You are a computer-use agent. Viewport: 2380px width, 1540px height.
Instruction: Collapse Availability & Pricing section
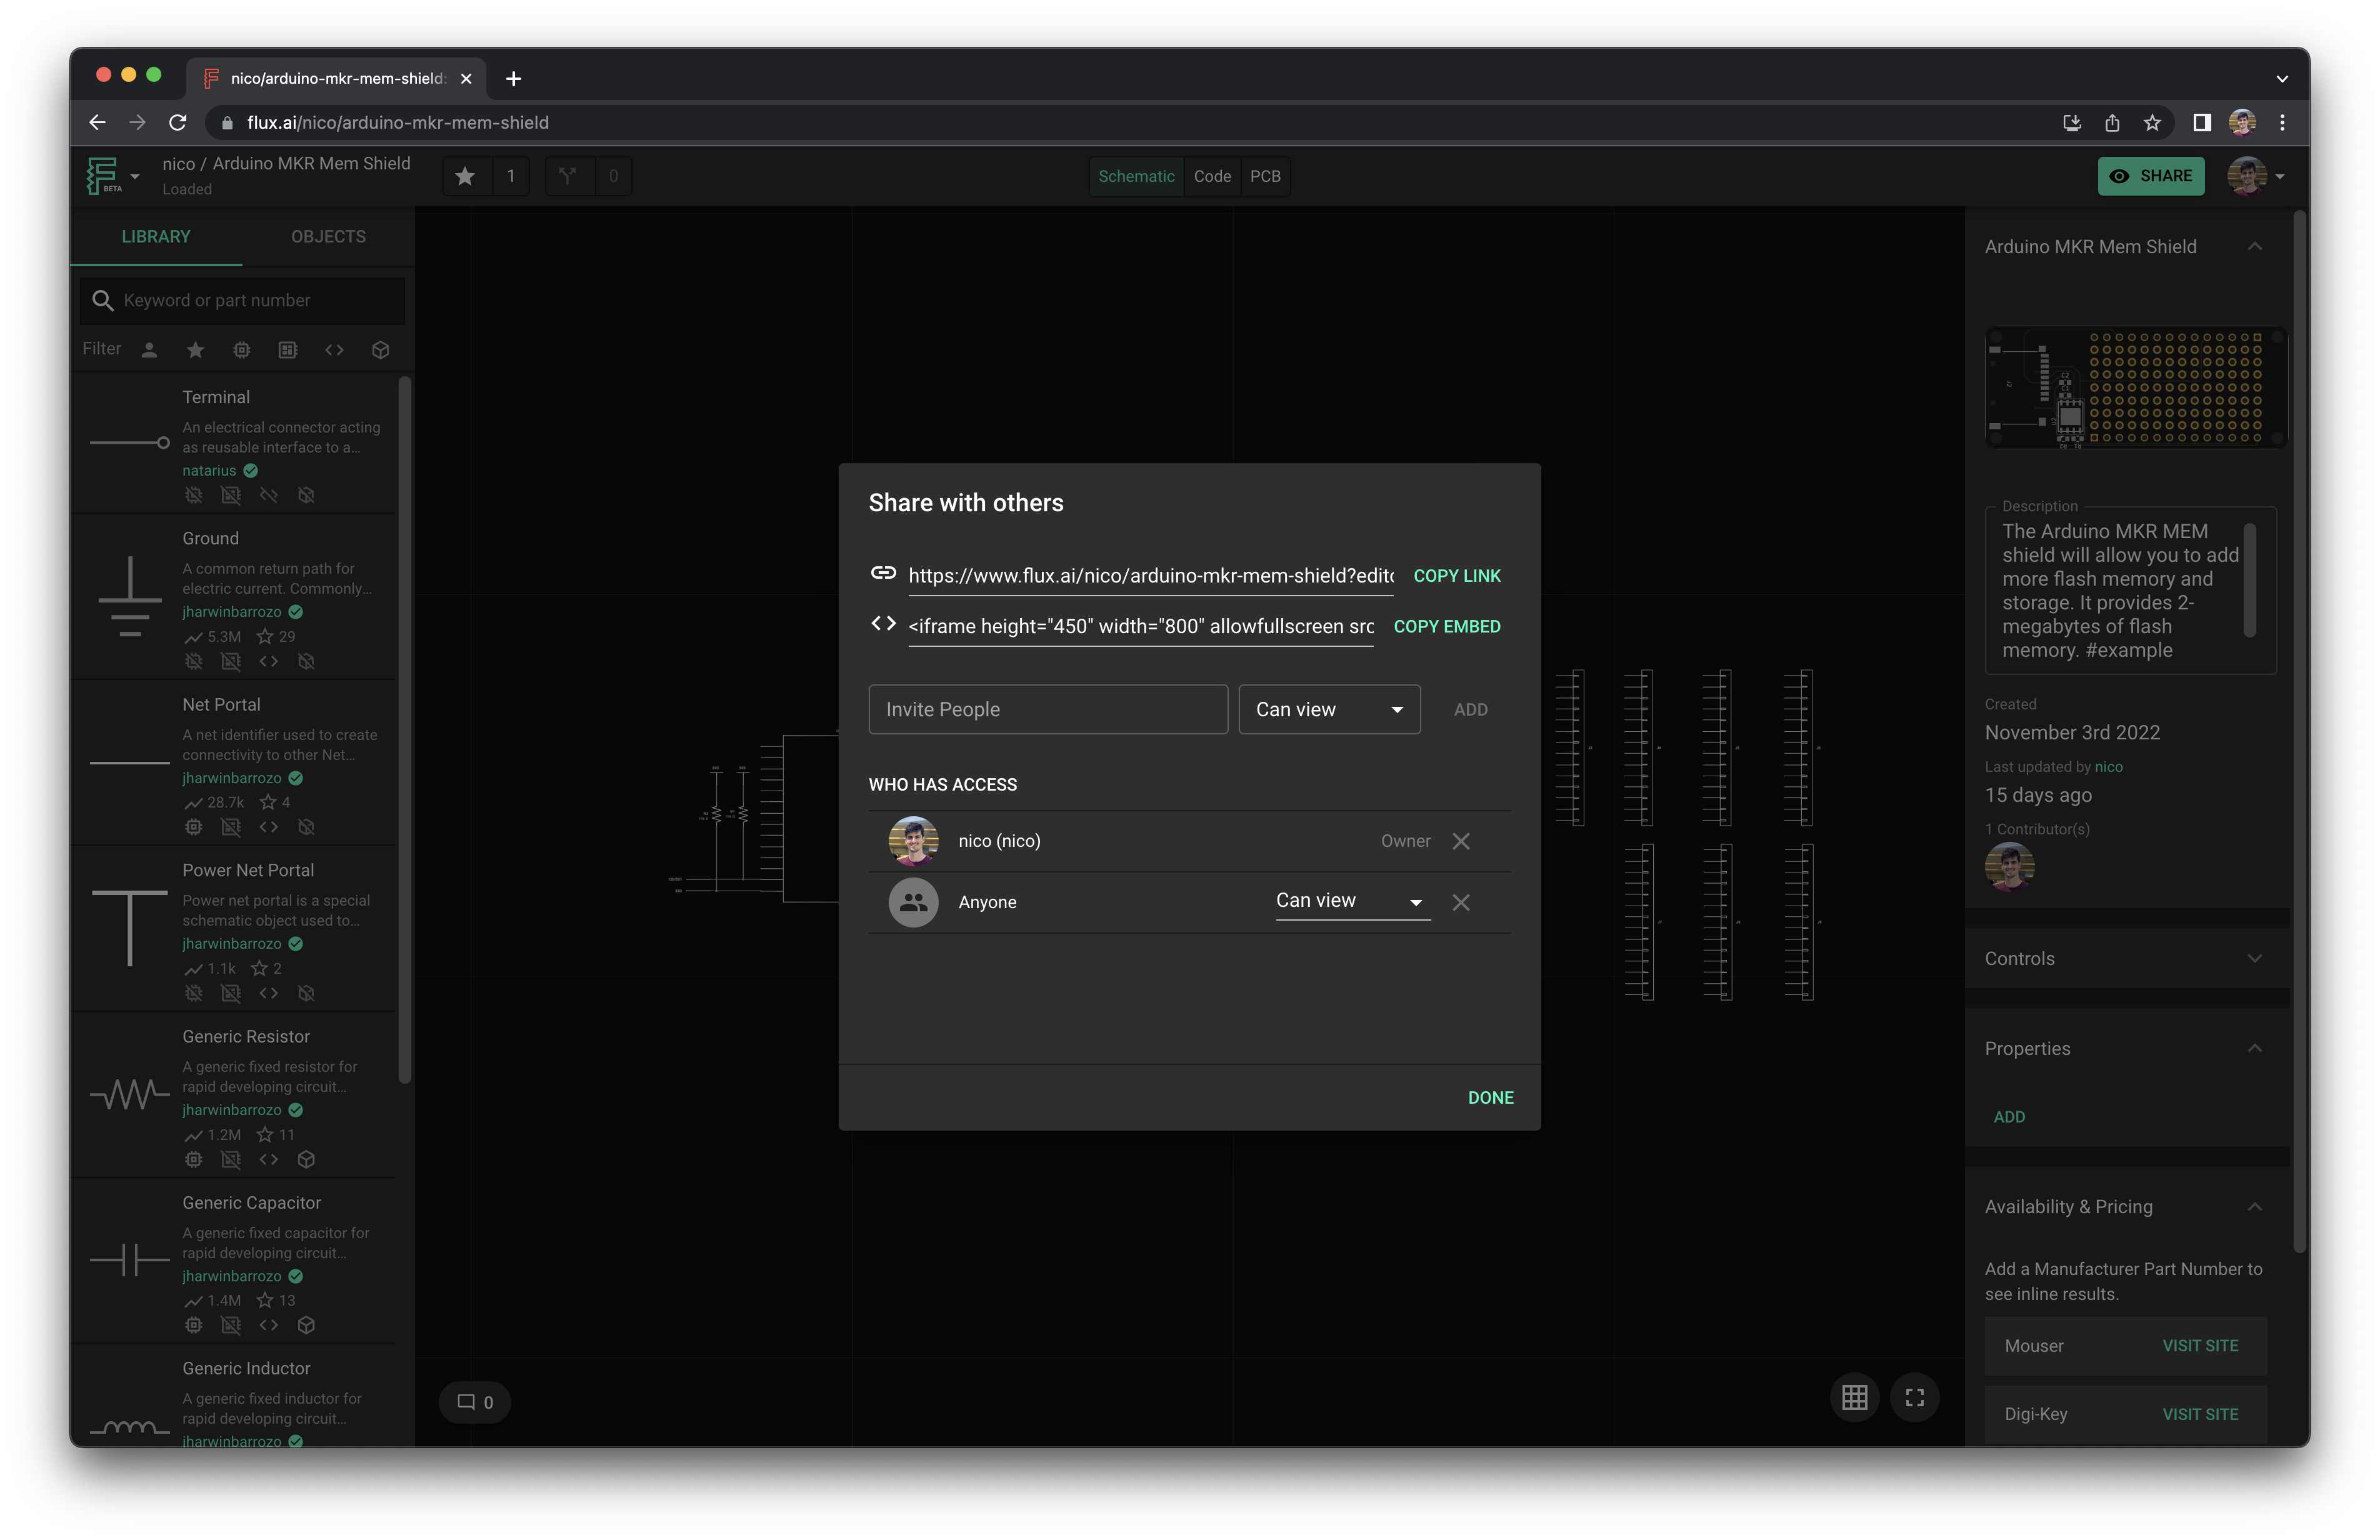coord(2254,1207)
